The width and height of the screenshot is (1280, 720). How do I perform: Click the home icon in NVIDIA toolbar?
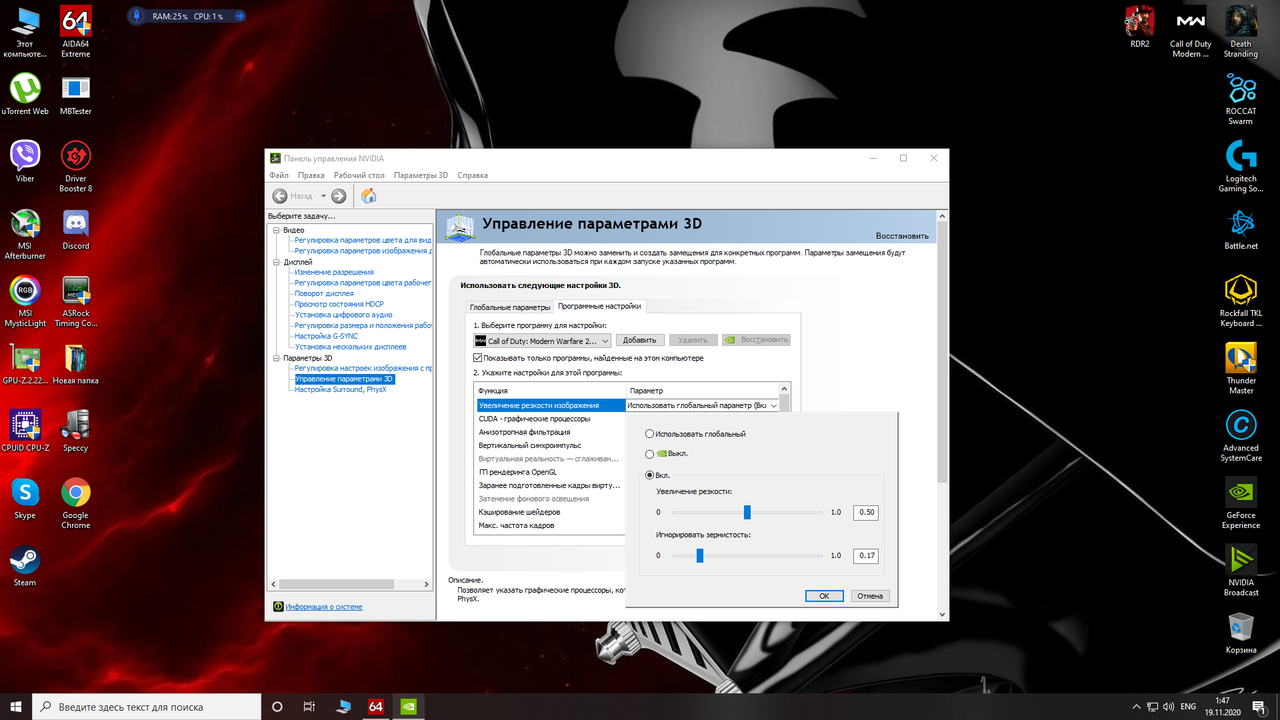click(x=369, y=196)
